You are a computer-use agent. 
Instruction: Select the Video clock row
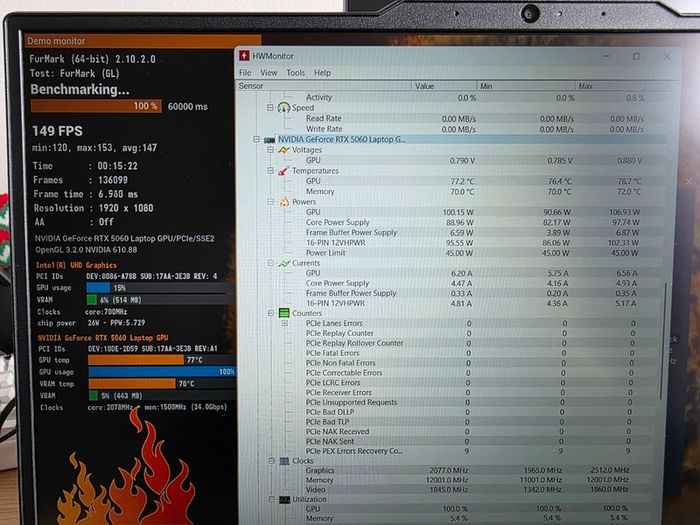(x=467, y=490)
